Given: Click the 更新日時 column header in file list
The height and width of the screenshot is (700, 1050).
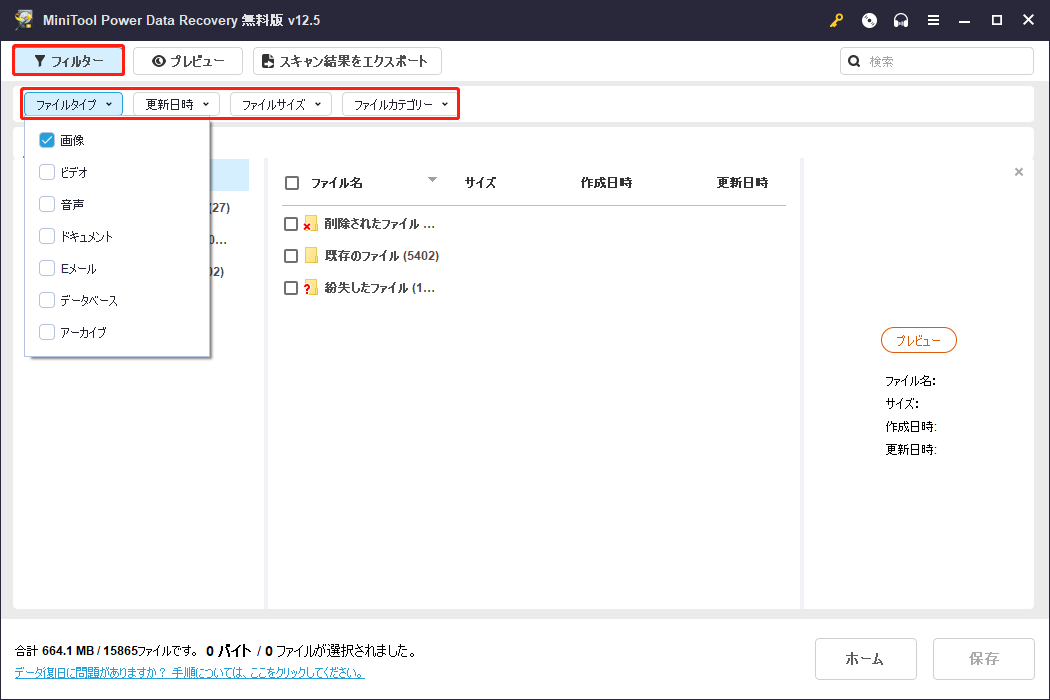Looking at the screenshot, I should point(742,183).
